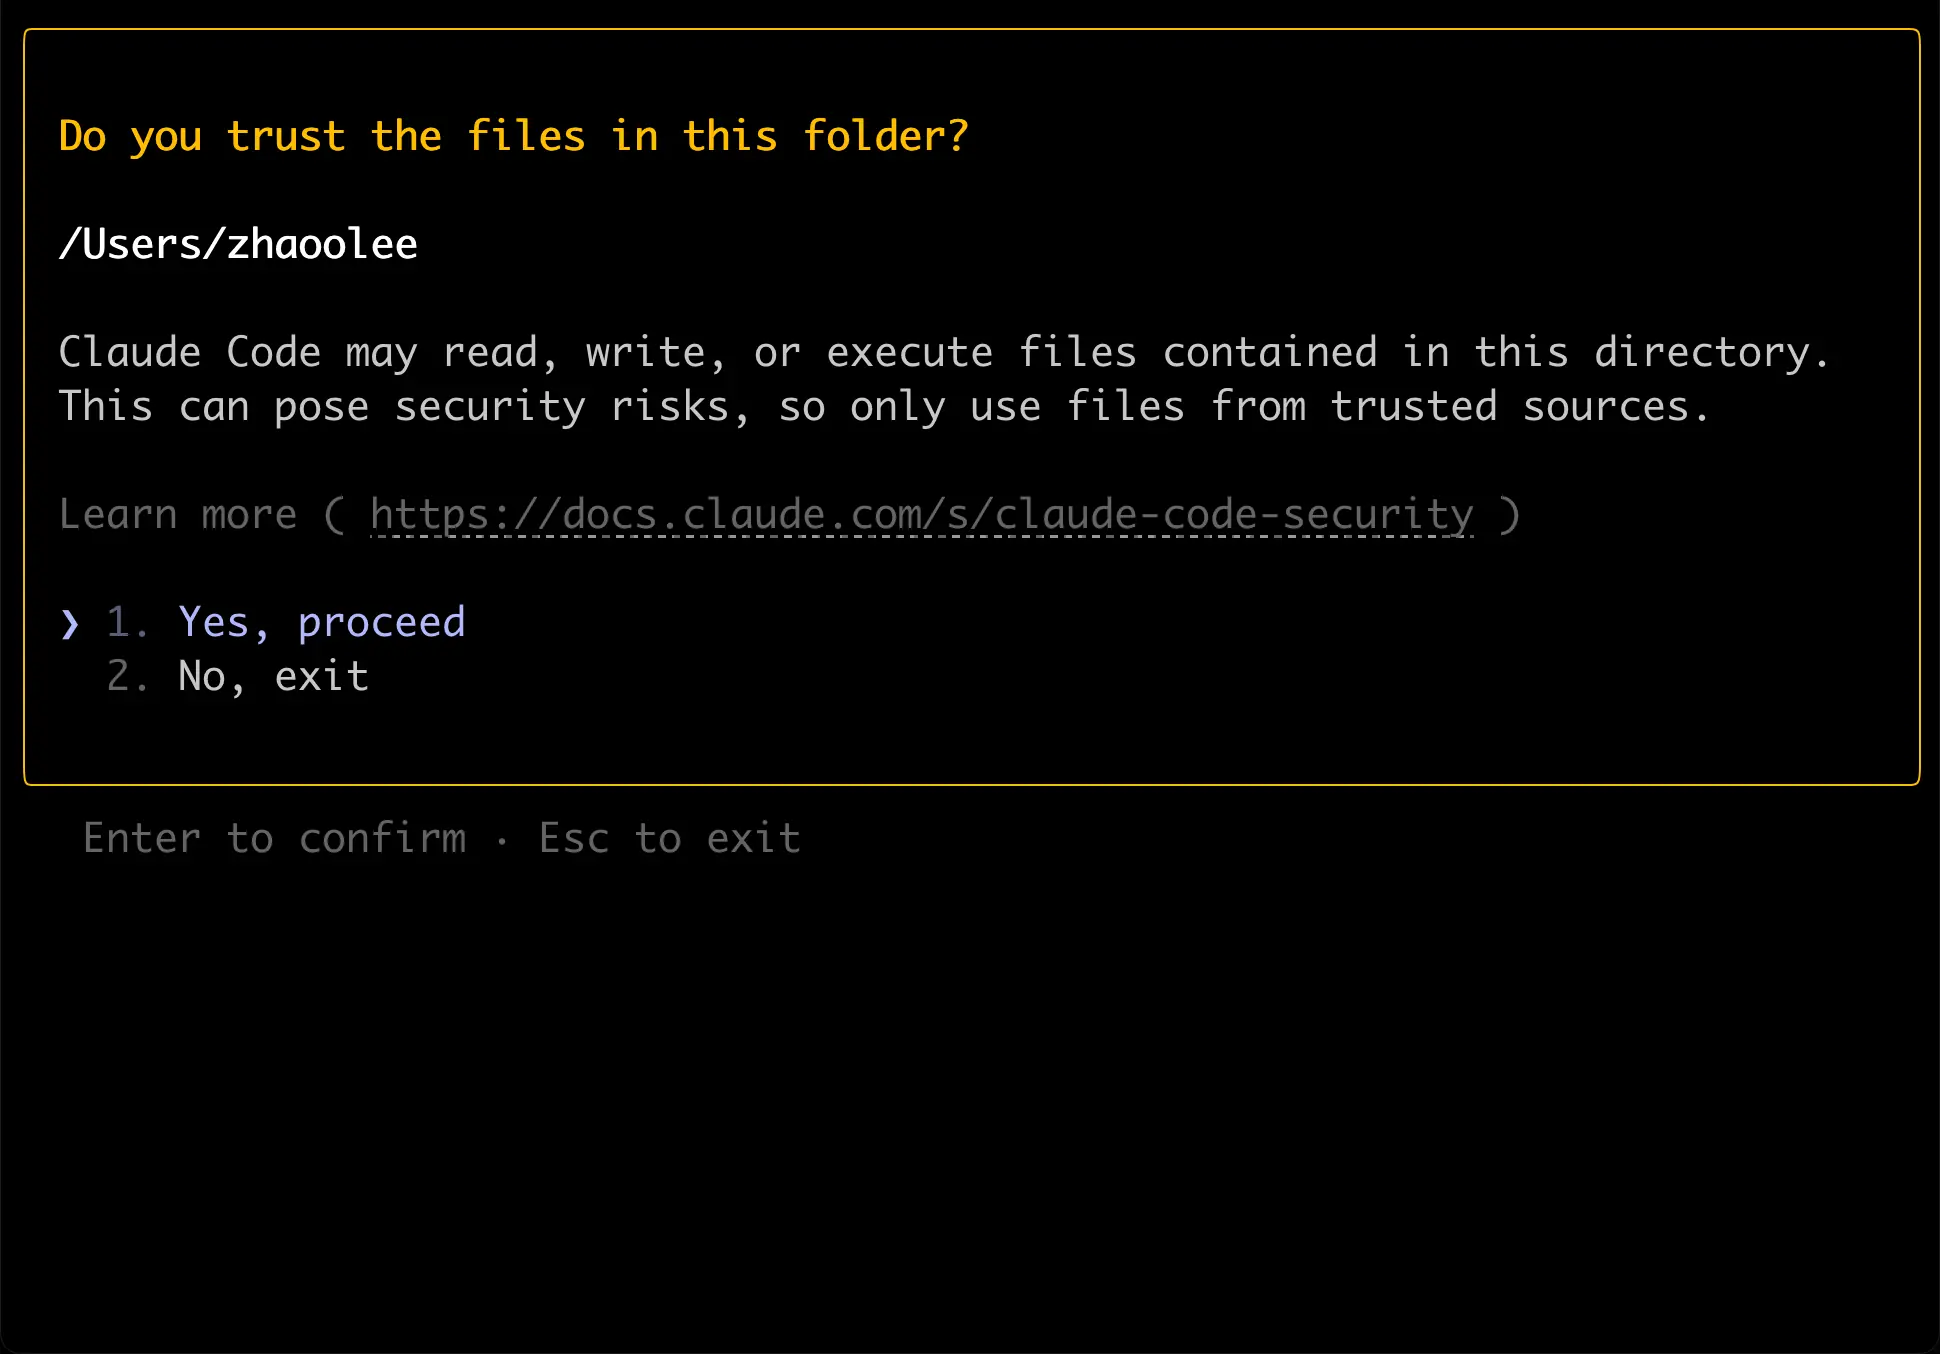Image resolution: width=1940 pixels, height=1354 pixels.
Task: Click the word "folder?" in the heading
Action: tap(886, 137)
